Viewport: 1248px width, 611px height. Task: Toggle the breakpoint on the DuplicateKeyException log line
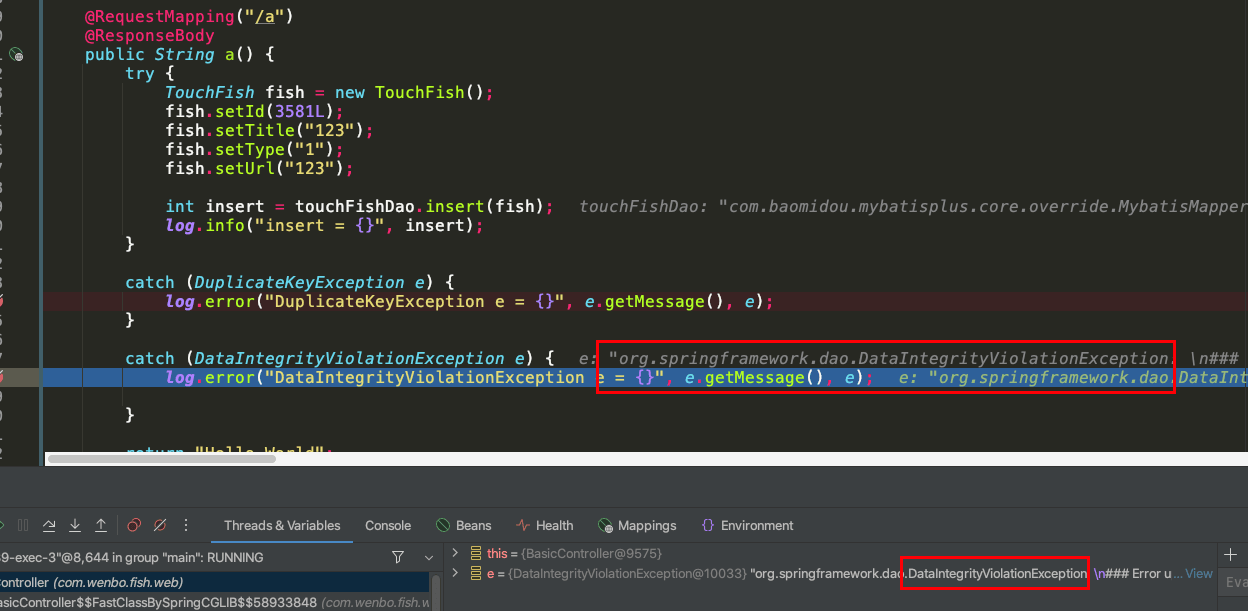coord(3,301)
